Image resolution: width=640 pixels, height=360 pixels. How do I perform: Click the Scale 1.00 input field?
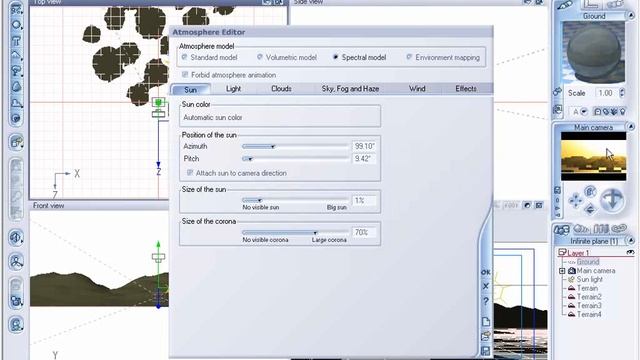pos(606,93)
